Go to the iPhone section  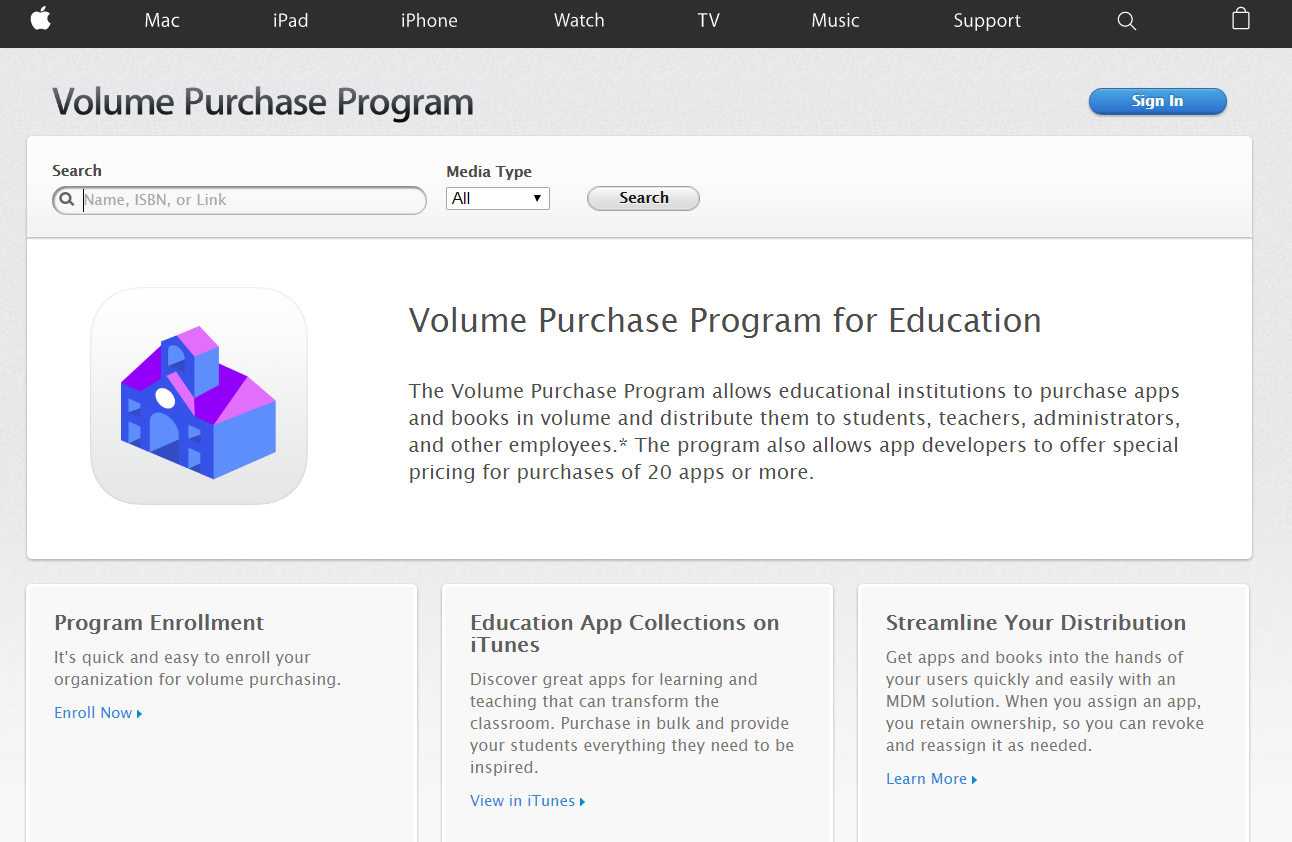(x=429, y=21)
